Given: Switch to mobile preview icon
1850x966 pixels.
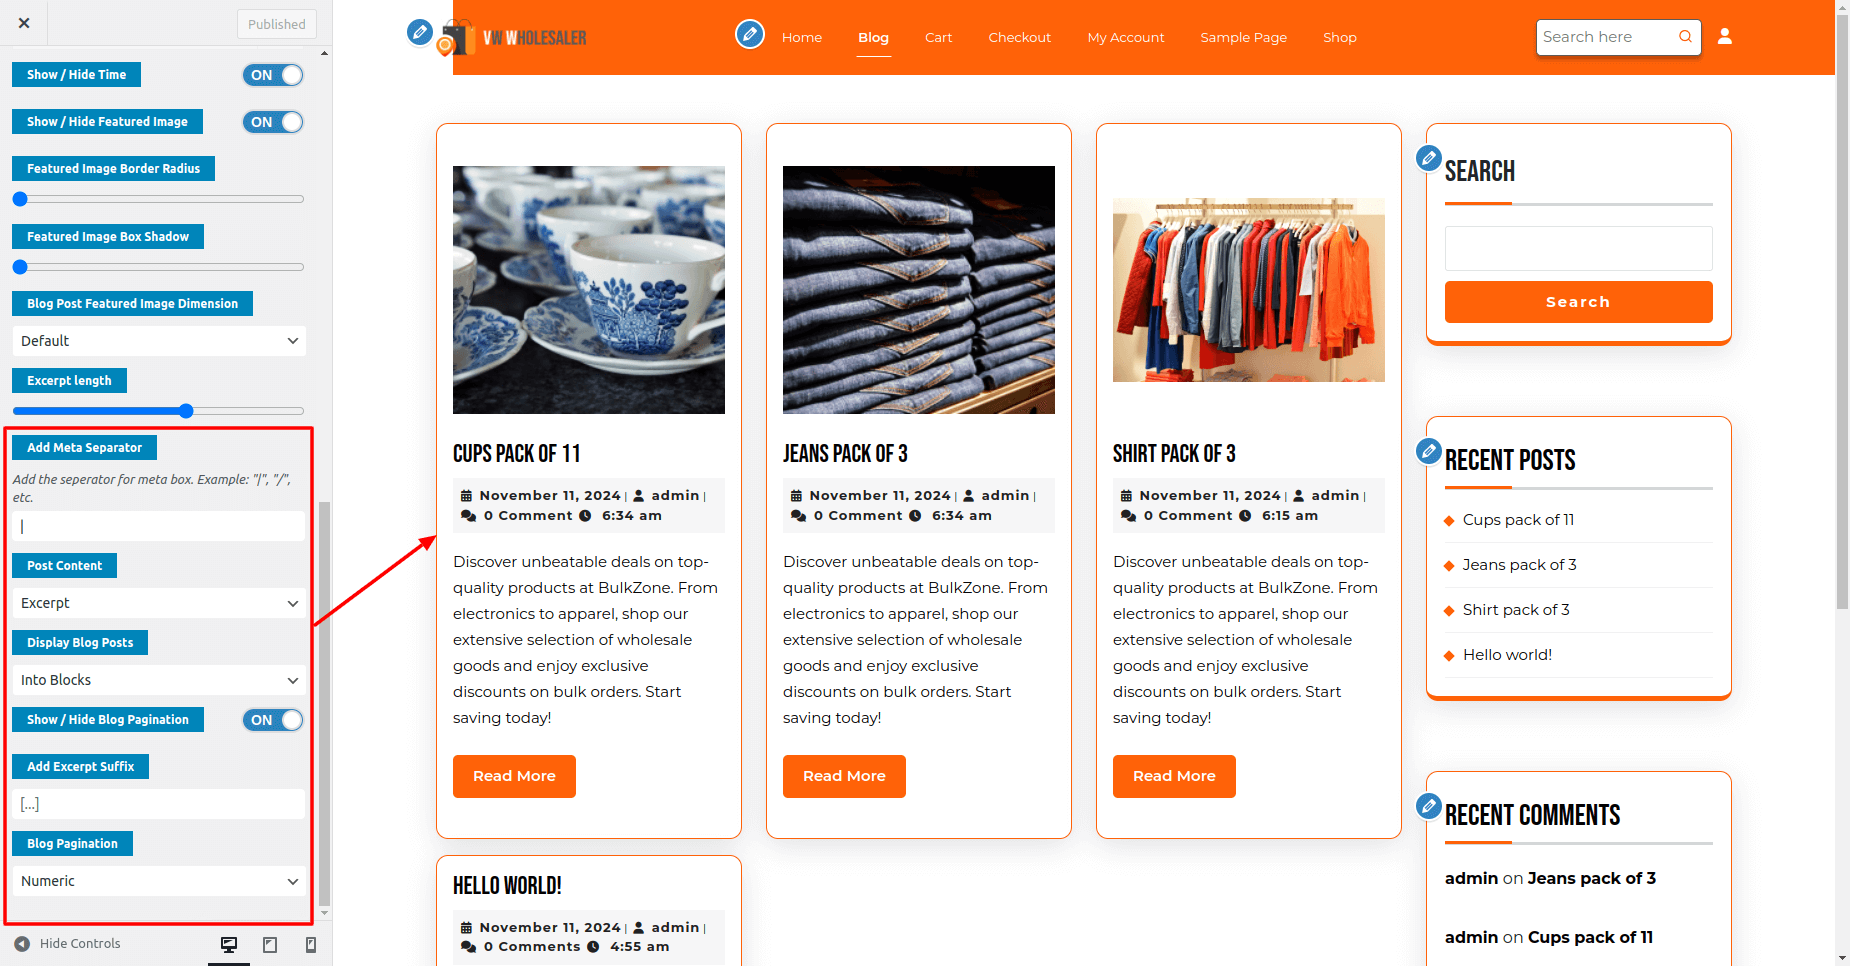Looking at the screenshot, I should 311,945.
